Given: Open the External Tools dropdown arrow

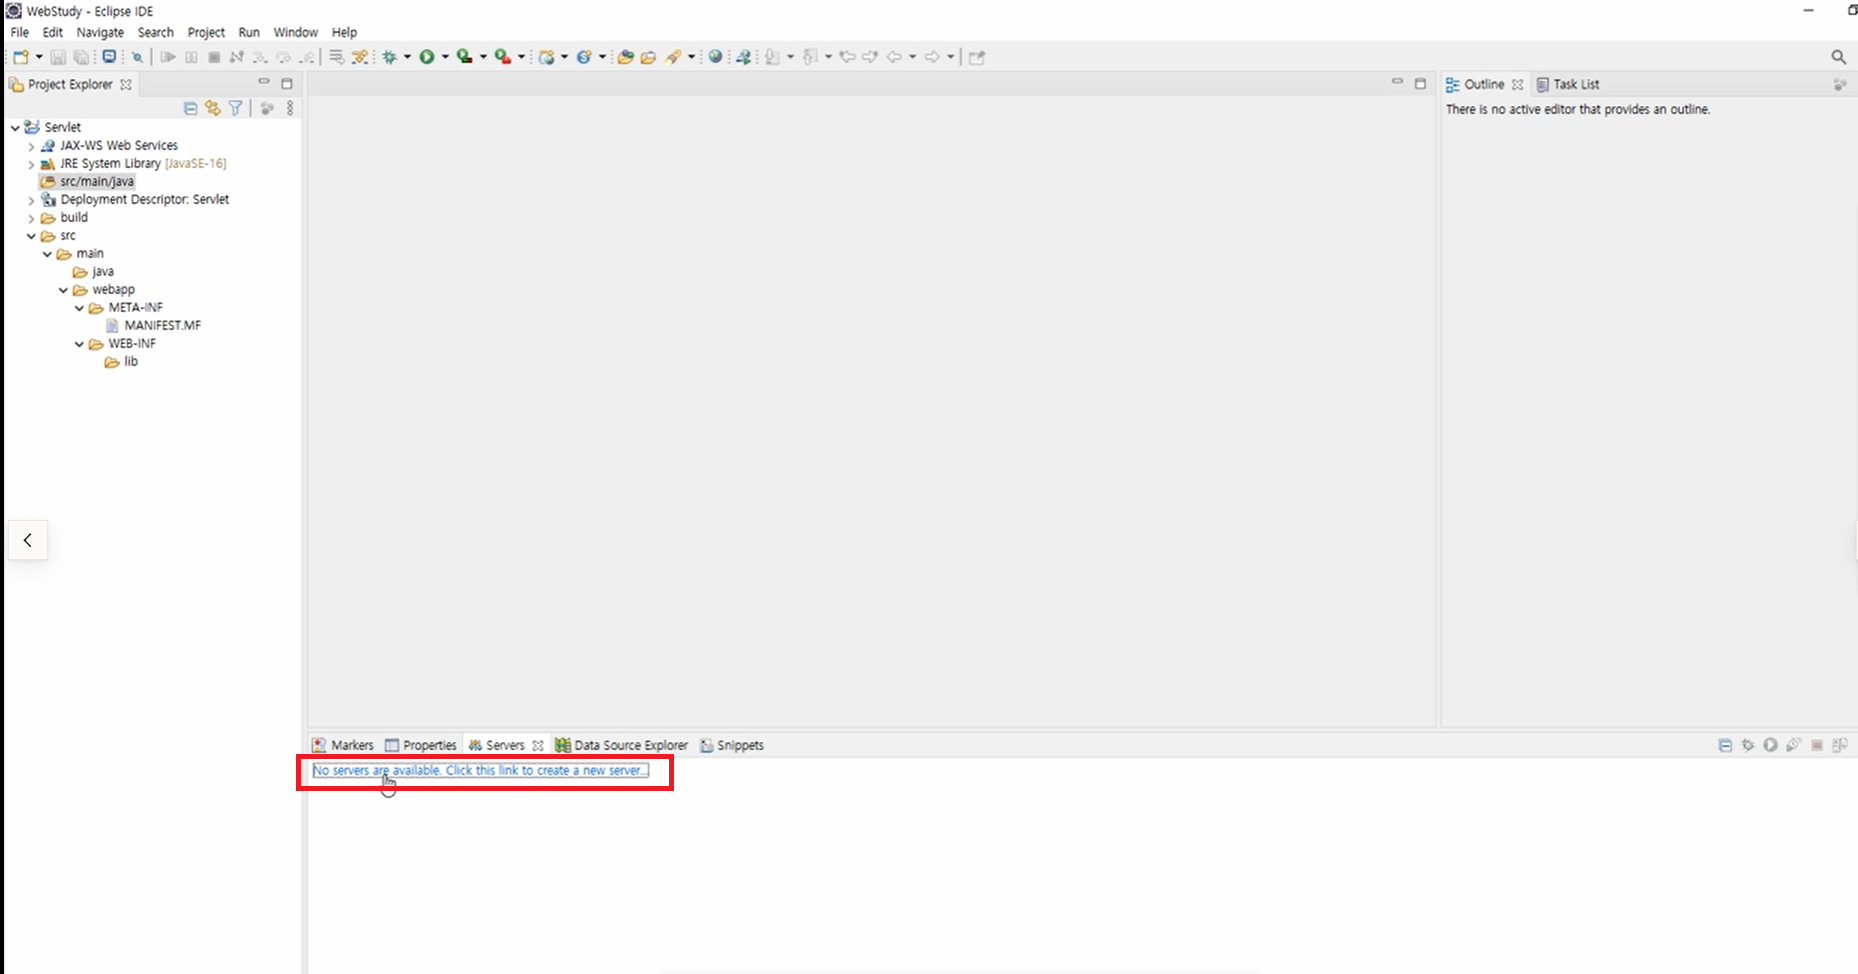Looking at the screenshot, I should (x=521, y=57).
